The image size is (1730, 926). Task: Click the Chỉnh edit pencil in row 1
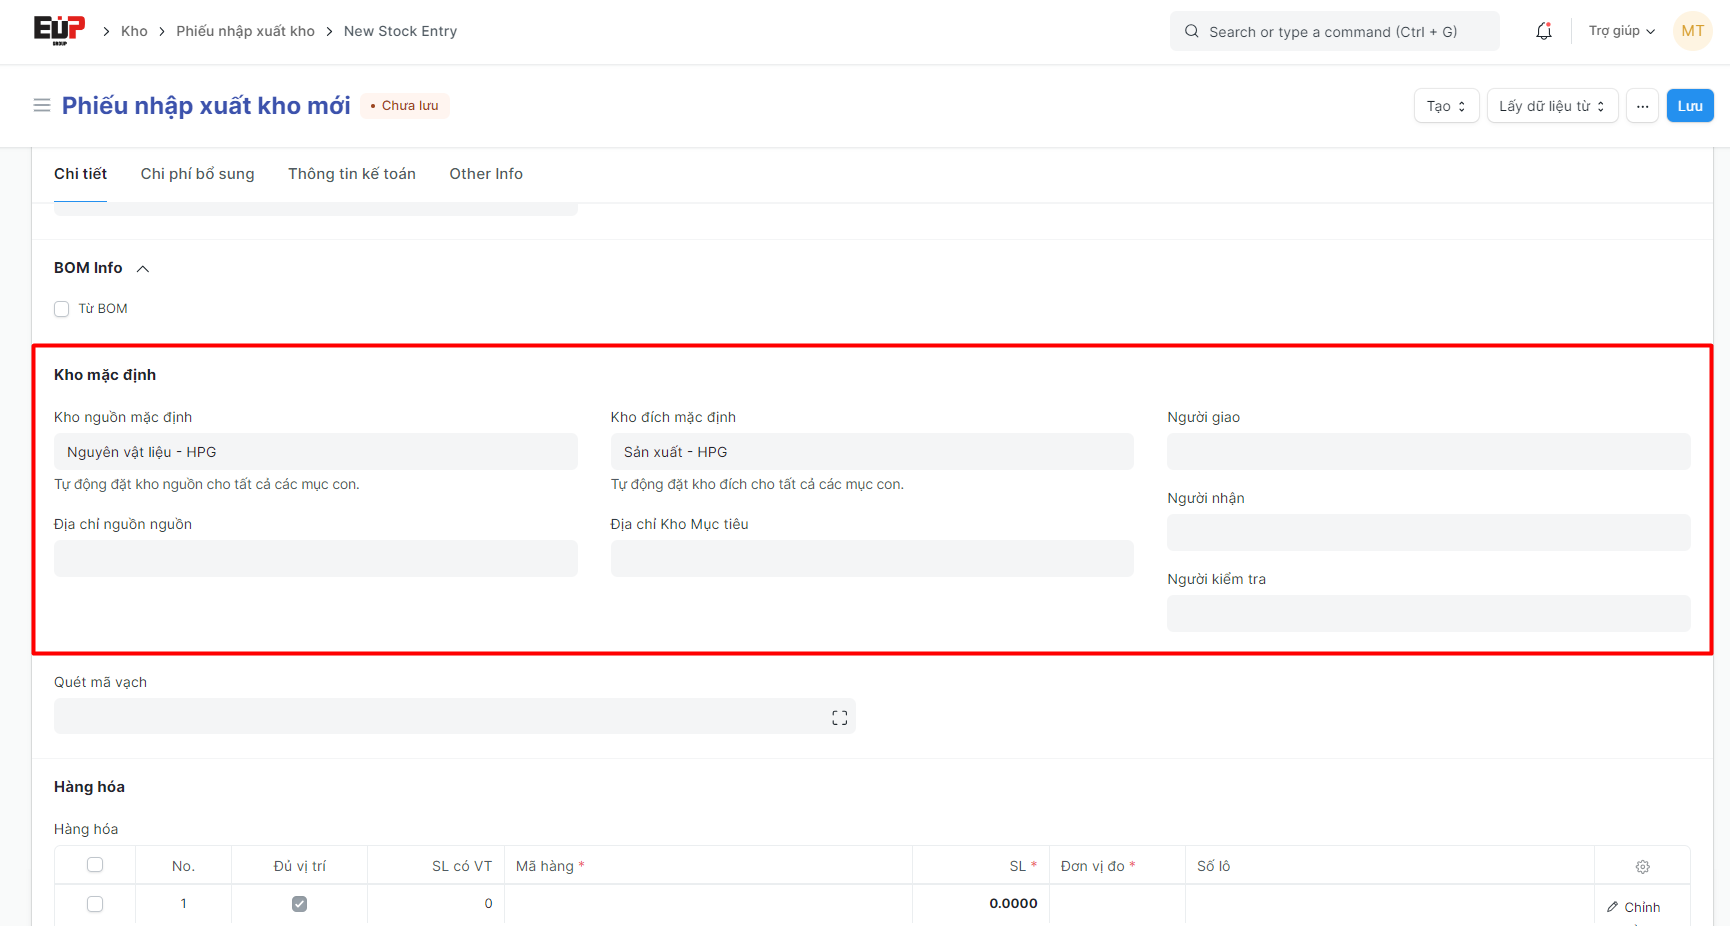1633,907
